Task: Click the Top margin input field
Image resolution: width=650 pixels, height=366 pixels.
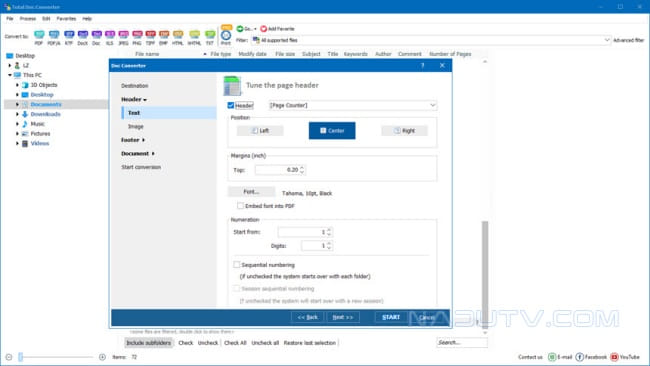Action: [x=277, y=170]
